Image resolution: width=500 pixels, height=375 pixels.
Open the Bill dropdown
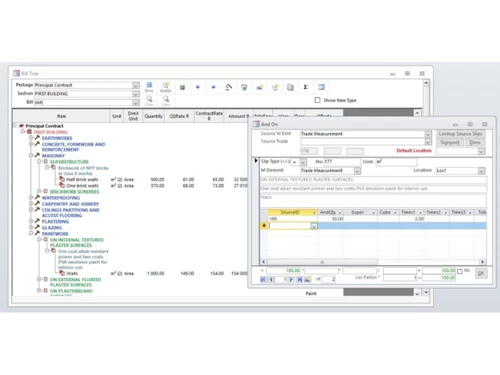pyautogui.click(x=135, y=102)
